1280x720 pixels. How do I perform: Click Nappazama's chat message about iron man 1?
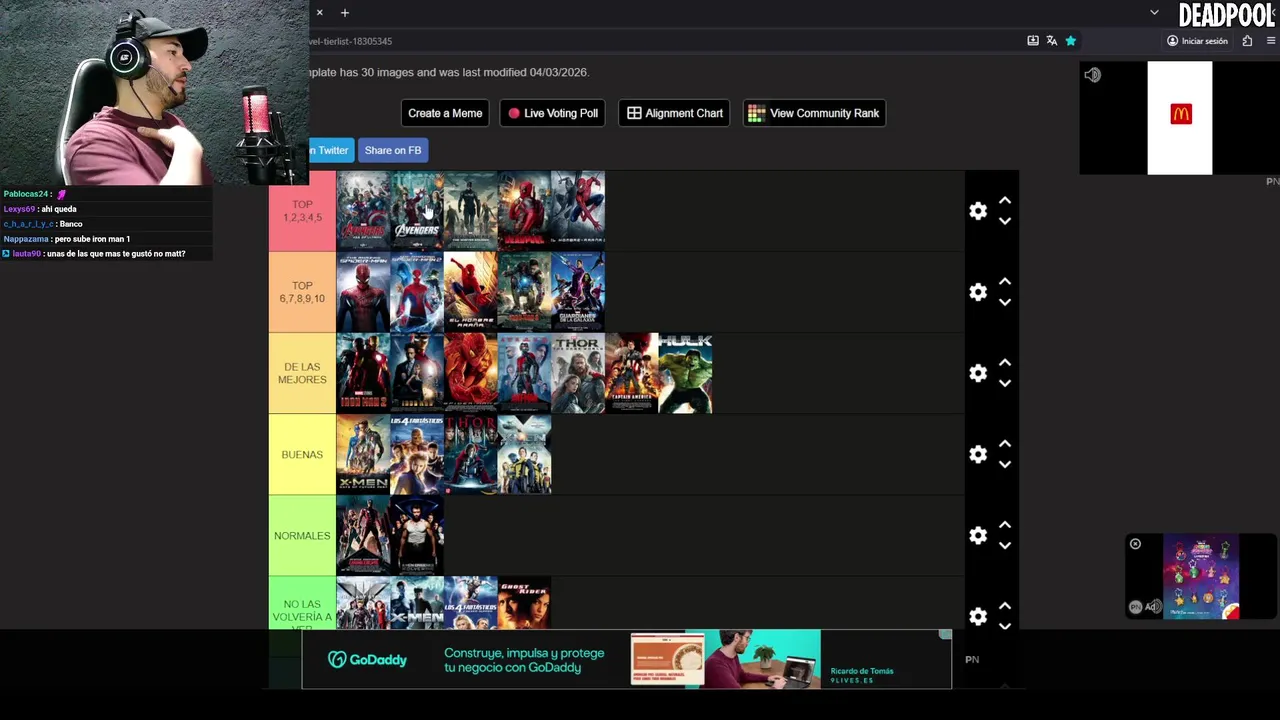pyautogui.click(x=67, y=239)
